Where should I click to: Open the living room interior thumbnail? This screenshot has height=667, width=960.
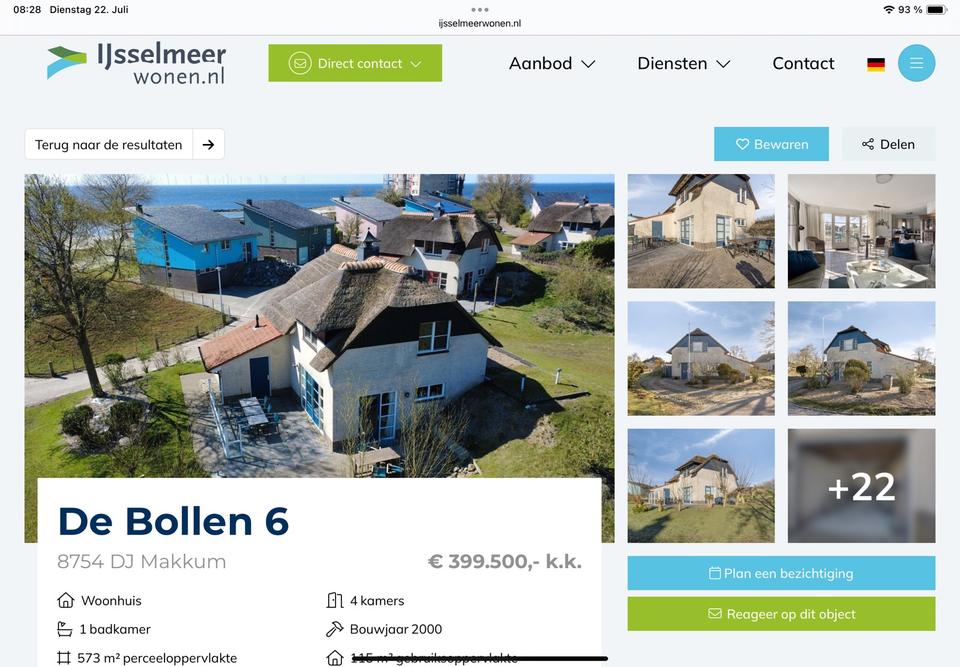click(861, 231)
